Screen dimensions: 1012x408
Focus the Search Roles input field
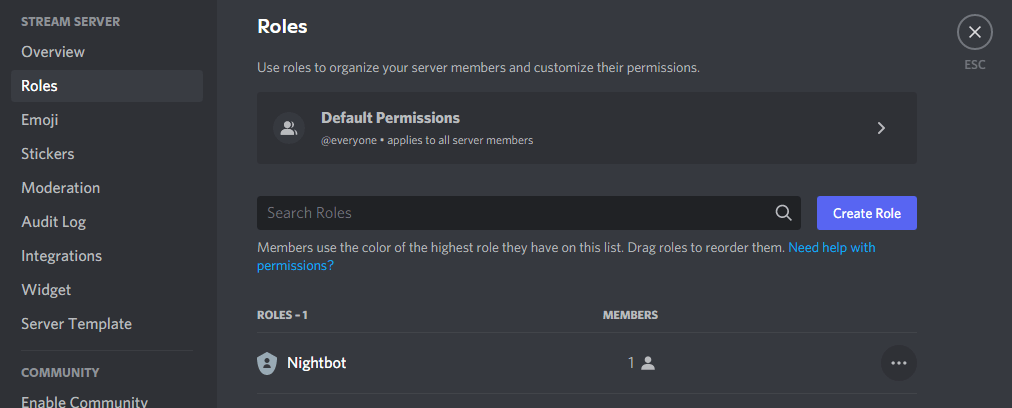(x=529, y=213)
